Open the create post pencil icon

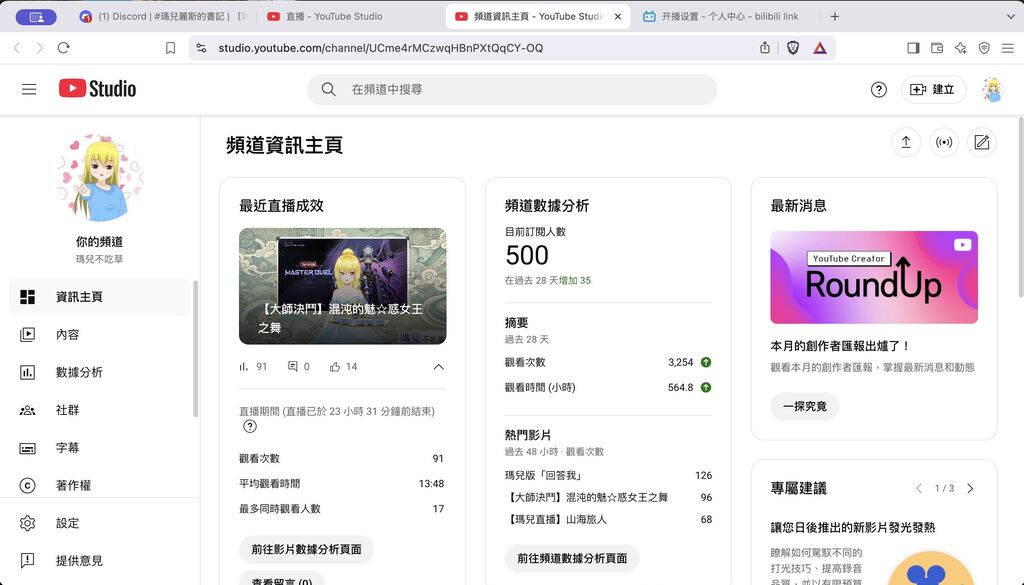click(982, 142)
